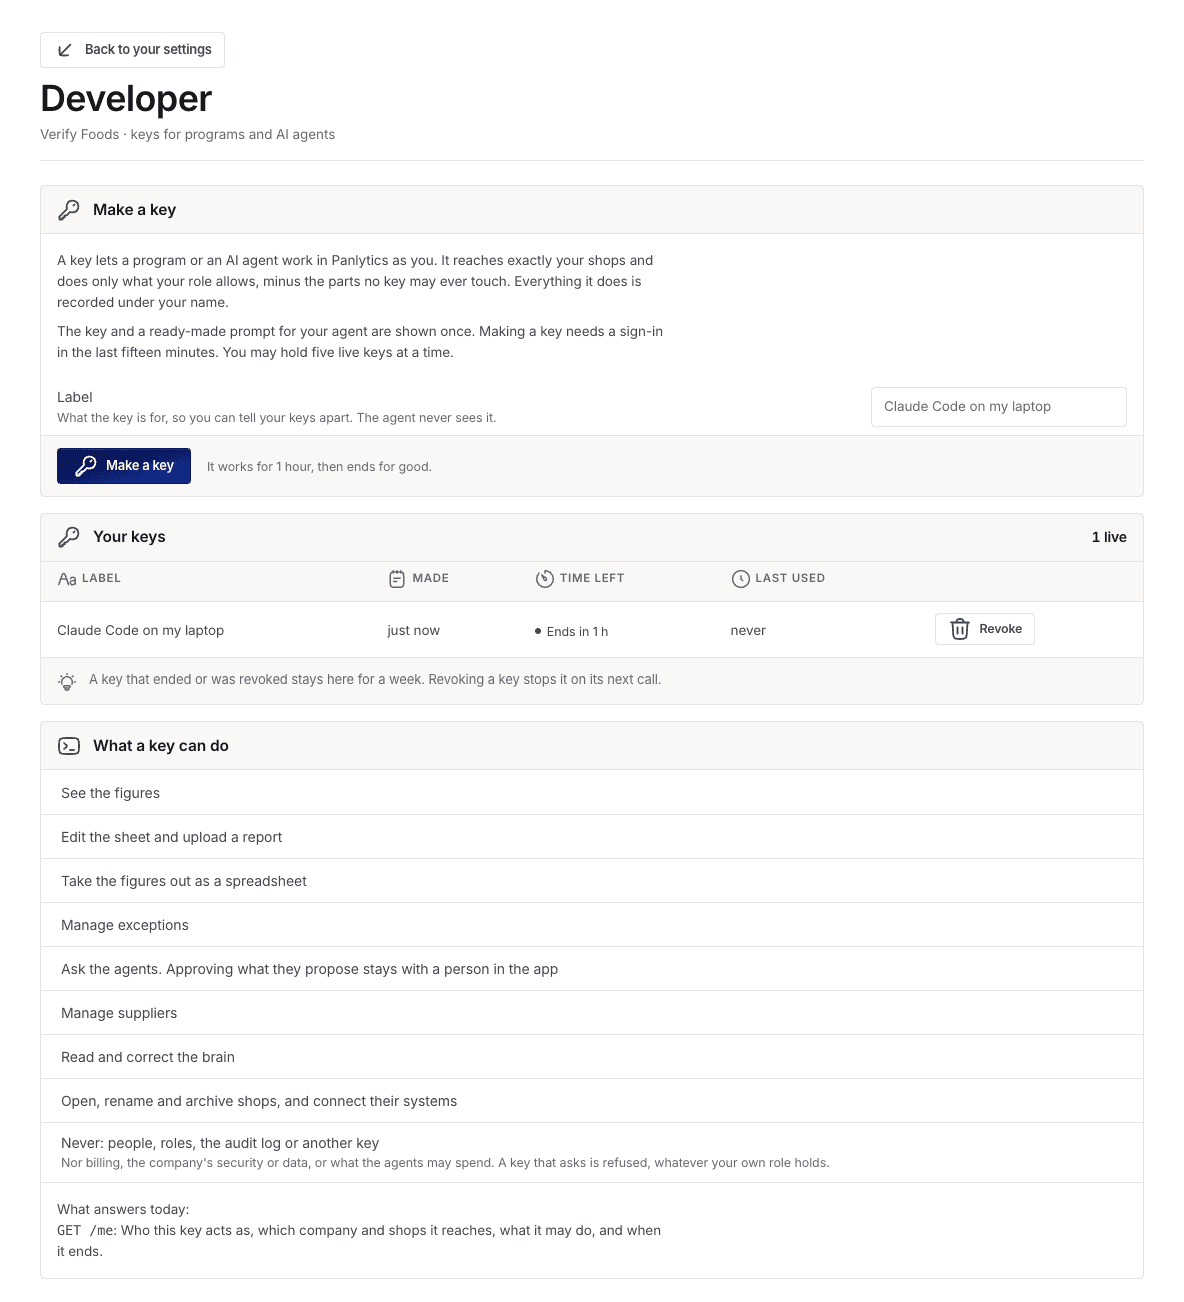Click the calendar icon beside MADE
1184x1302 pixels.
click(397, 579)
